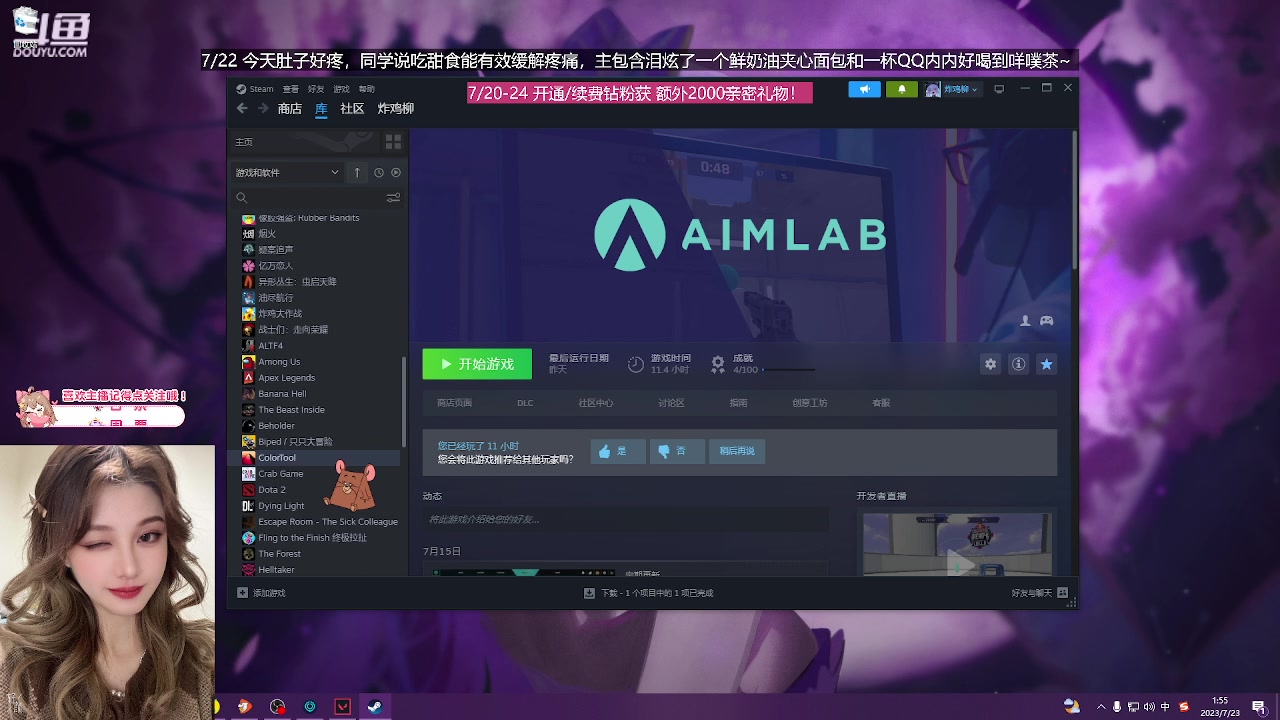Expand 游戏和软件 category dropdown
Image resolution: width=1280 pixels, height=720 pixels.
[288, 172]
